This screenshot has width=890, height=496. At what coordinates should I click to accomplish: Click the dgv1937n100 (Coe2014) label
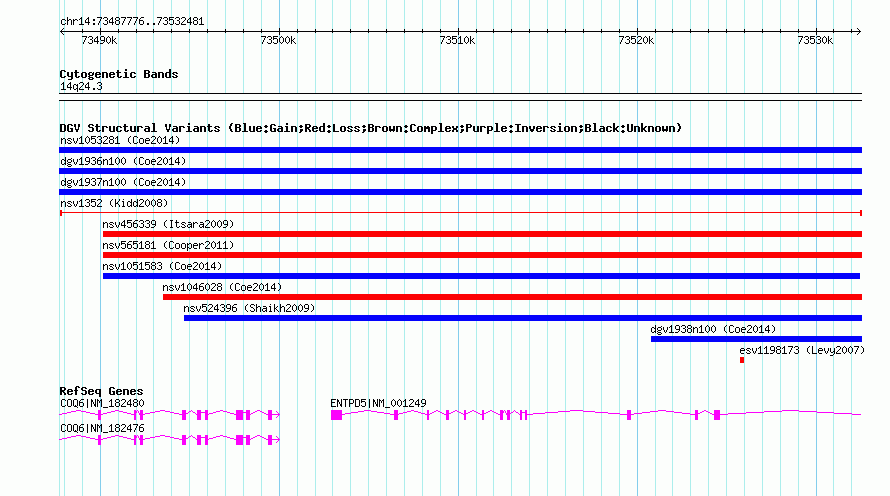coord(123,182)
